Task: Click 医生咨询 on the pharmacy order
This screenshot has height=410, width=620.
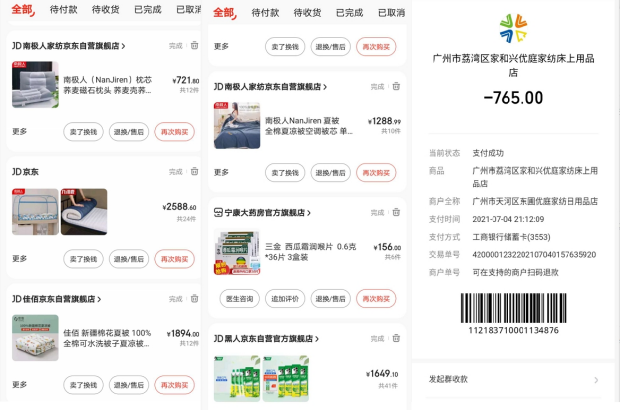Action: coord(239,299)
